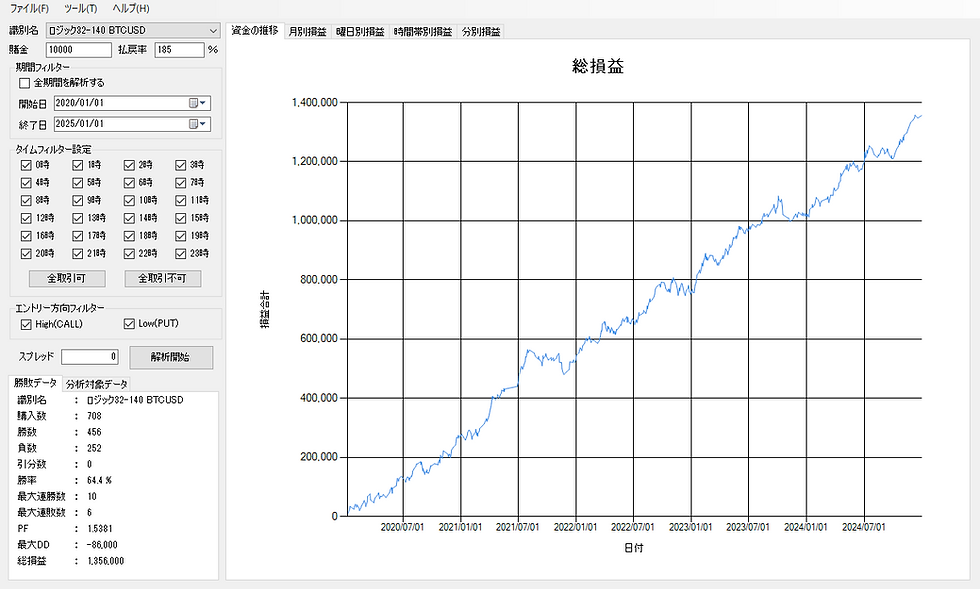Switch to the 月別損益 tab
Screen dimensions: 980x589
tap(306, 30)
